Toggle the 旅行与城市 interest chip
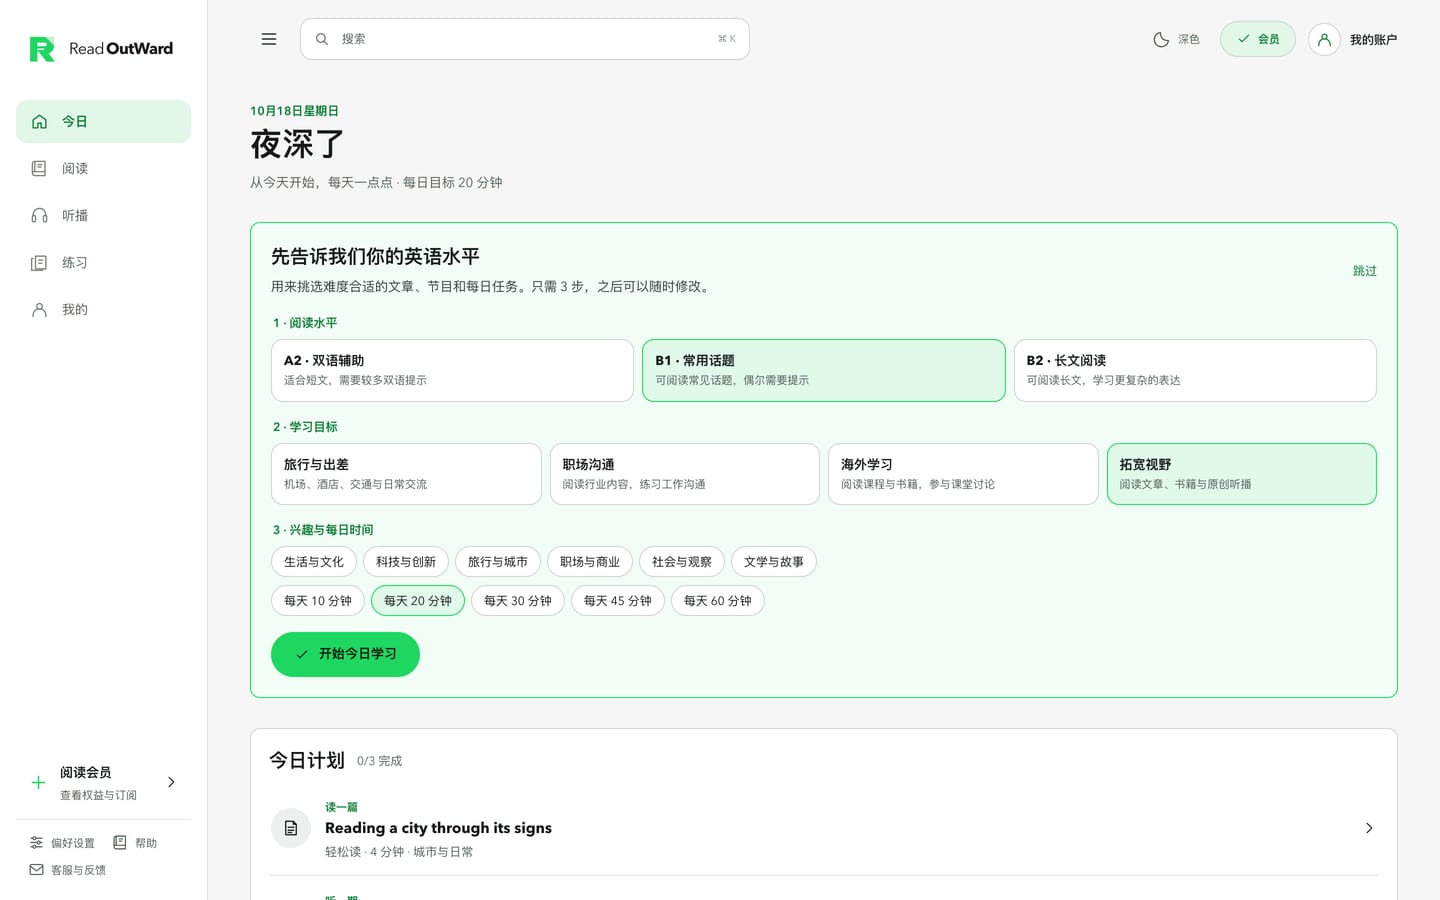 (x=498, y=562)
